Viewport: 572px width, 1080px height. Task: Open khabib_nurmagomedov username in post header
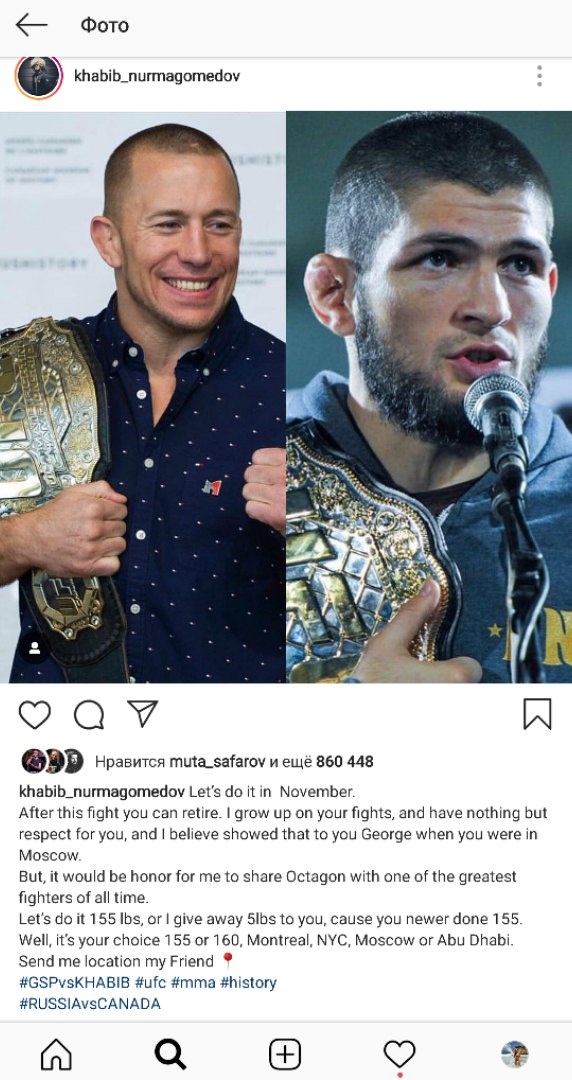pos(157,76)
